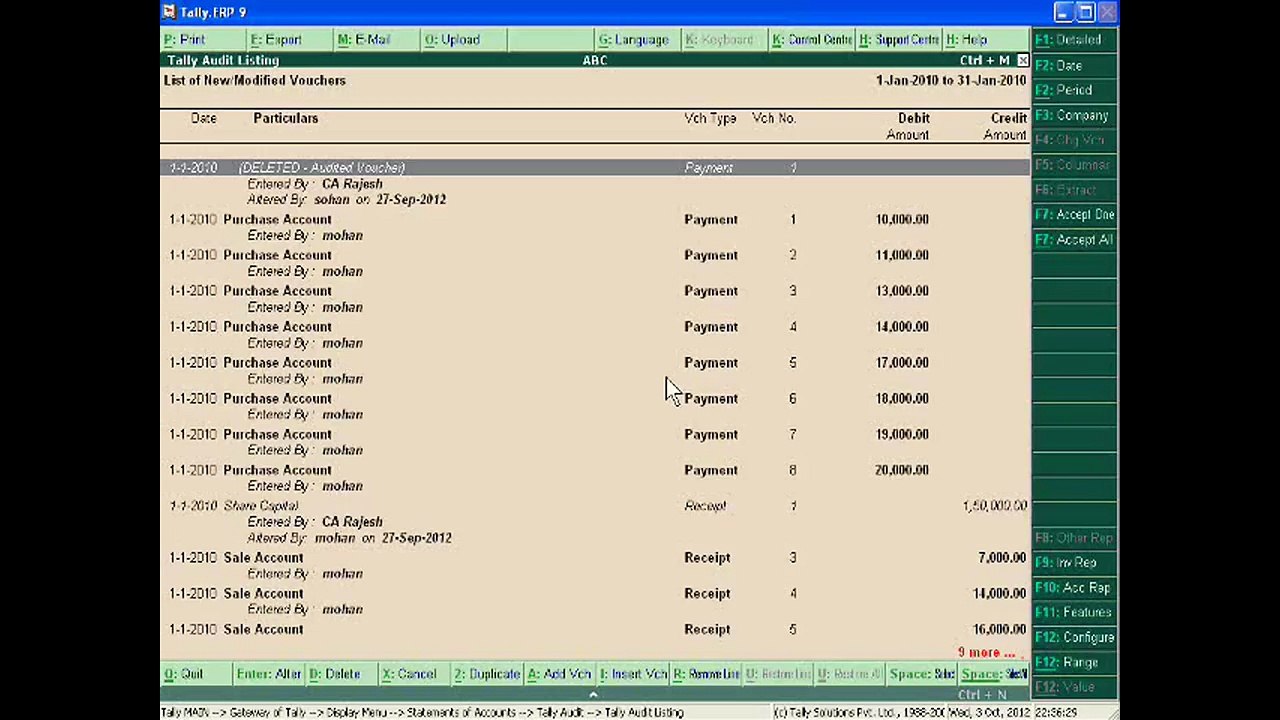Image resolution: width=1280 pixels, height=720 pixels.
Task: Select the deleted audited voucher row
Action: click(595, 168)
